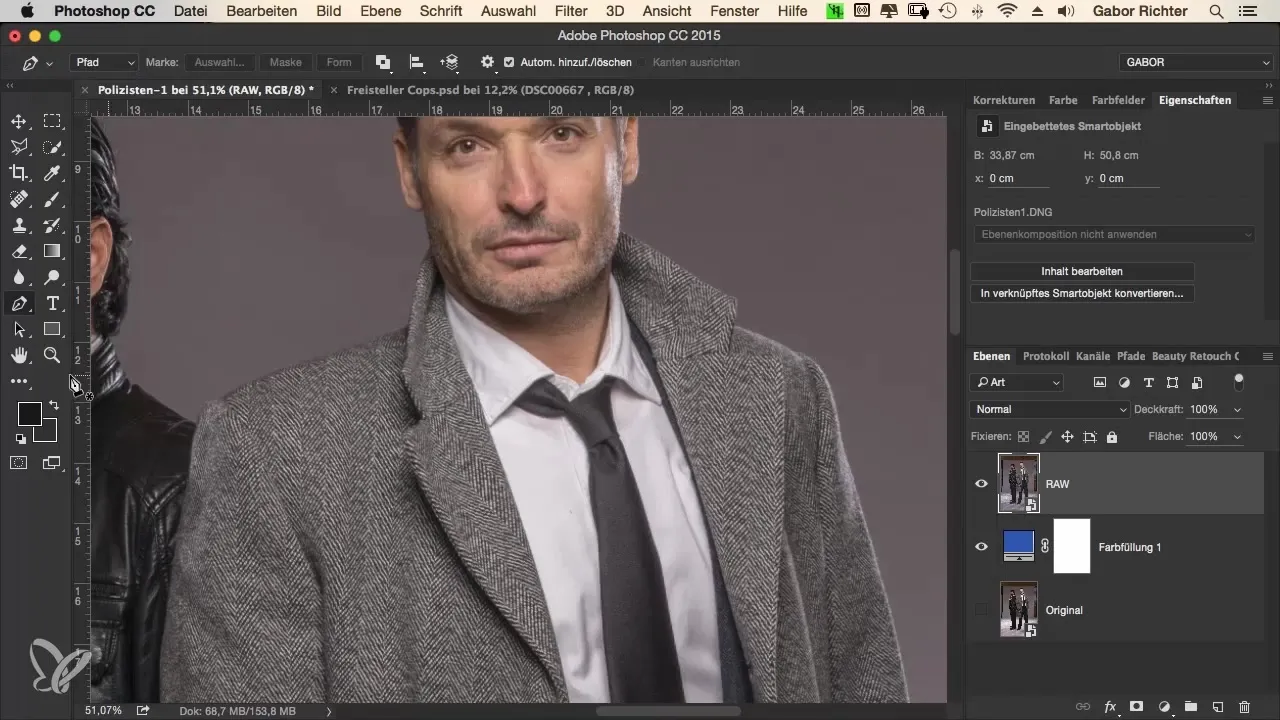
Task: Add a new adjustment layer
Action: point(1164,706)
